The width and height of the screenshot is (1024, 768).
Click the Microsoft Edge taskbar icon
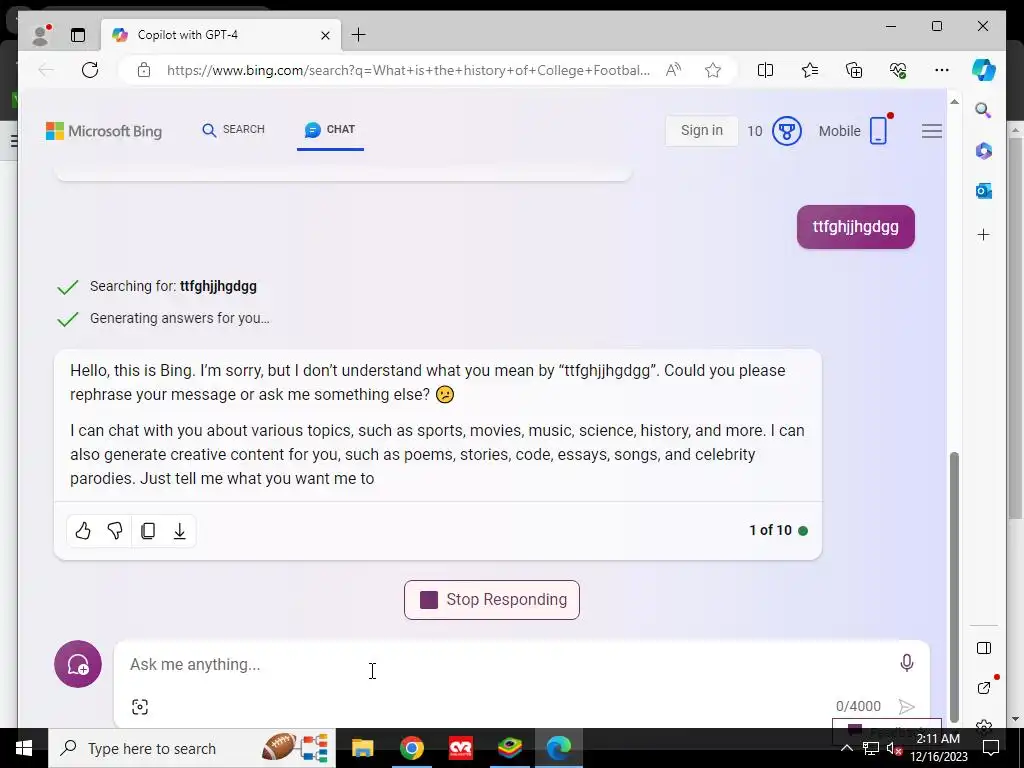tap(559, 748)
